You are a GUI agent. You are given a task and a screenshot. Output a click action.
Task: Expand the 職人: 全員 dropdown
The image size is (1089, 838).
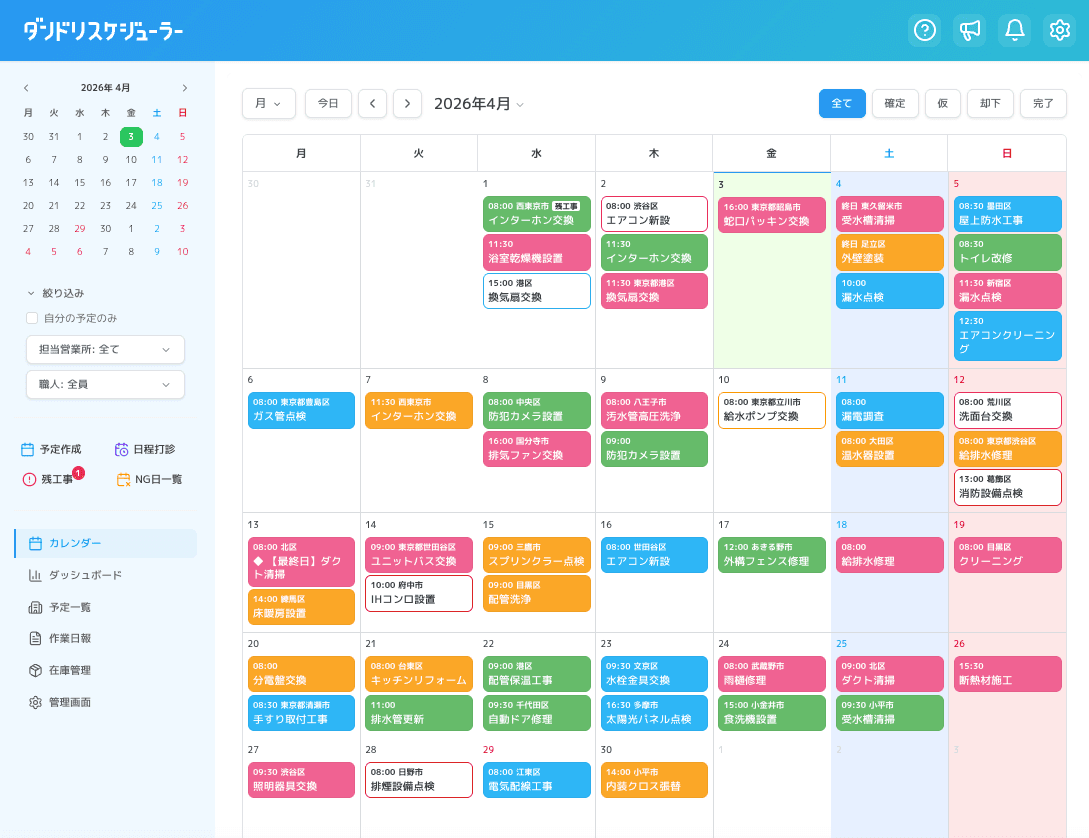coord(105,384)
